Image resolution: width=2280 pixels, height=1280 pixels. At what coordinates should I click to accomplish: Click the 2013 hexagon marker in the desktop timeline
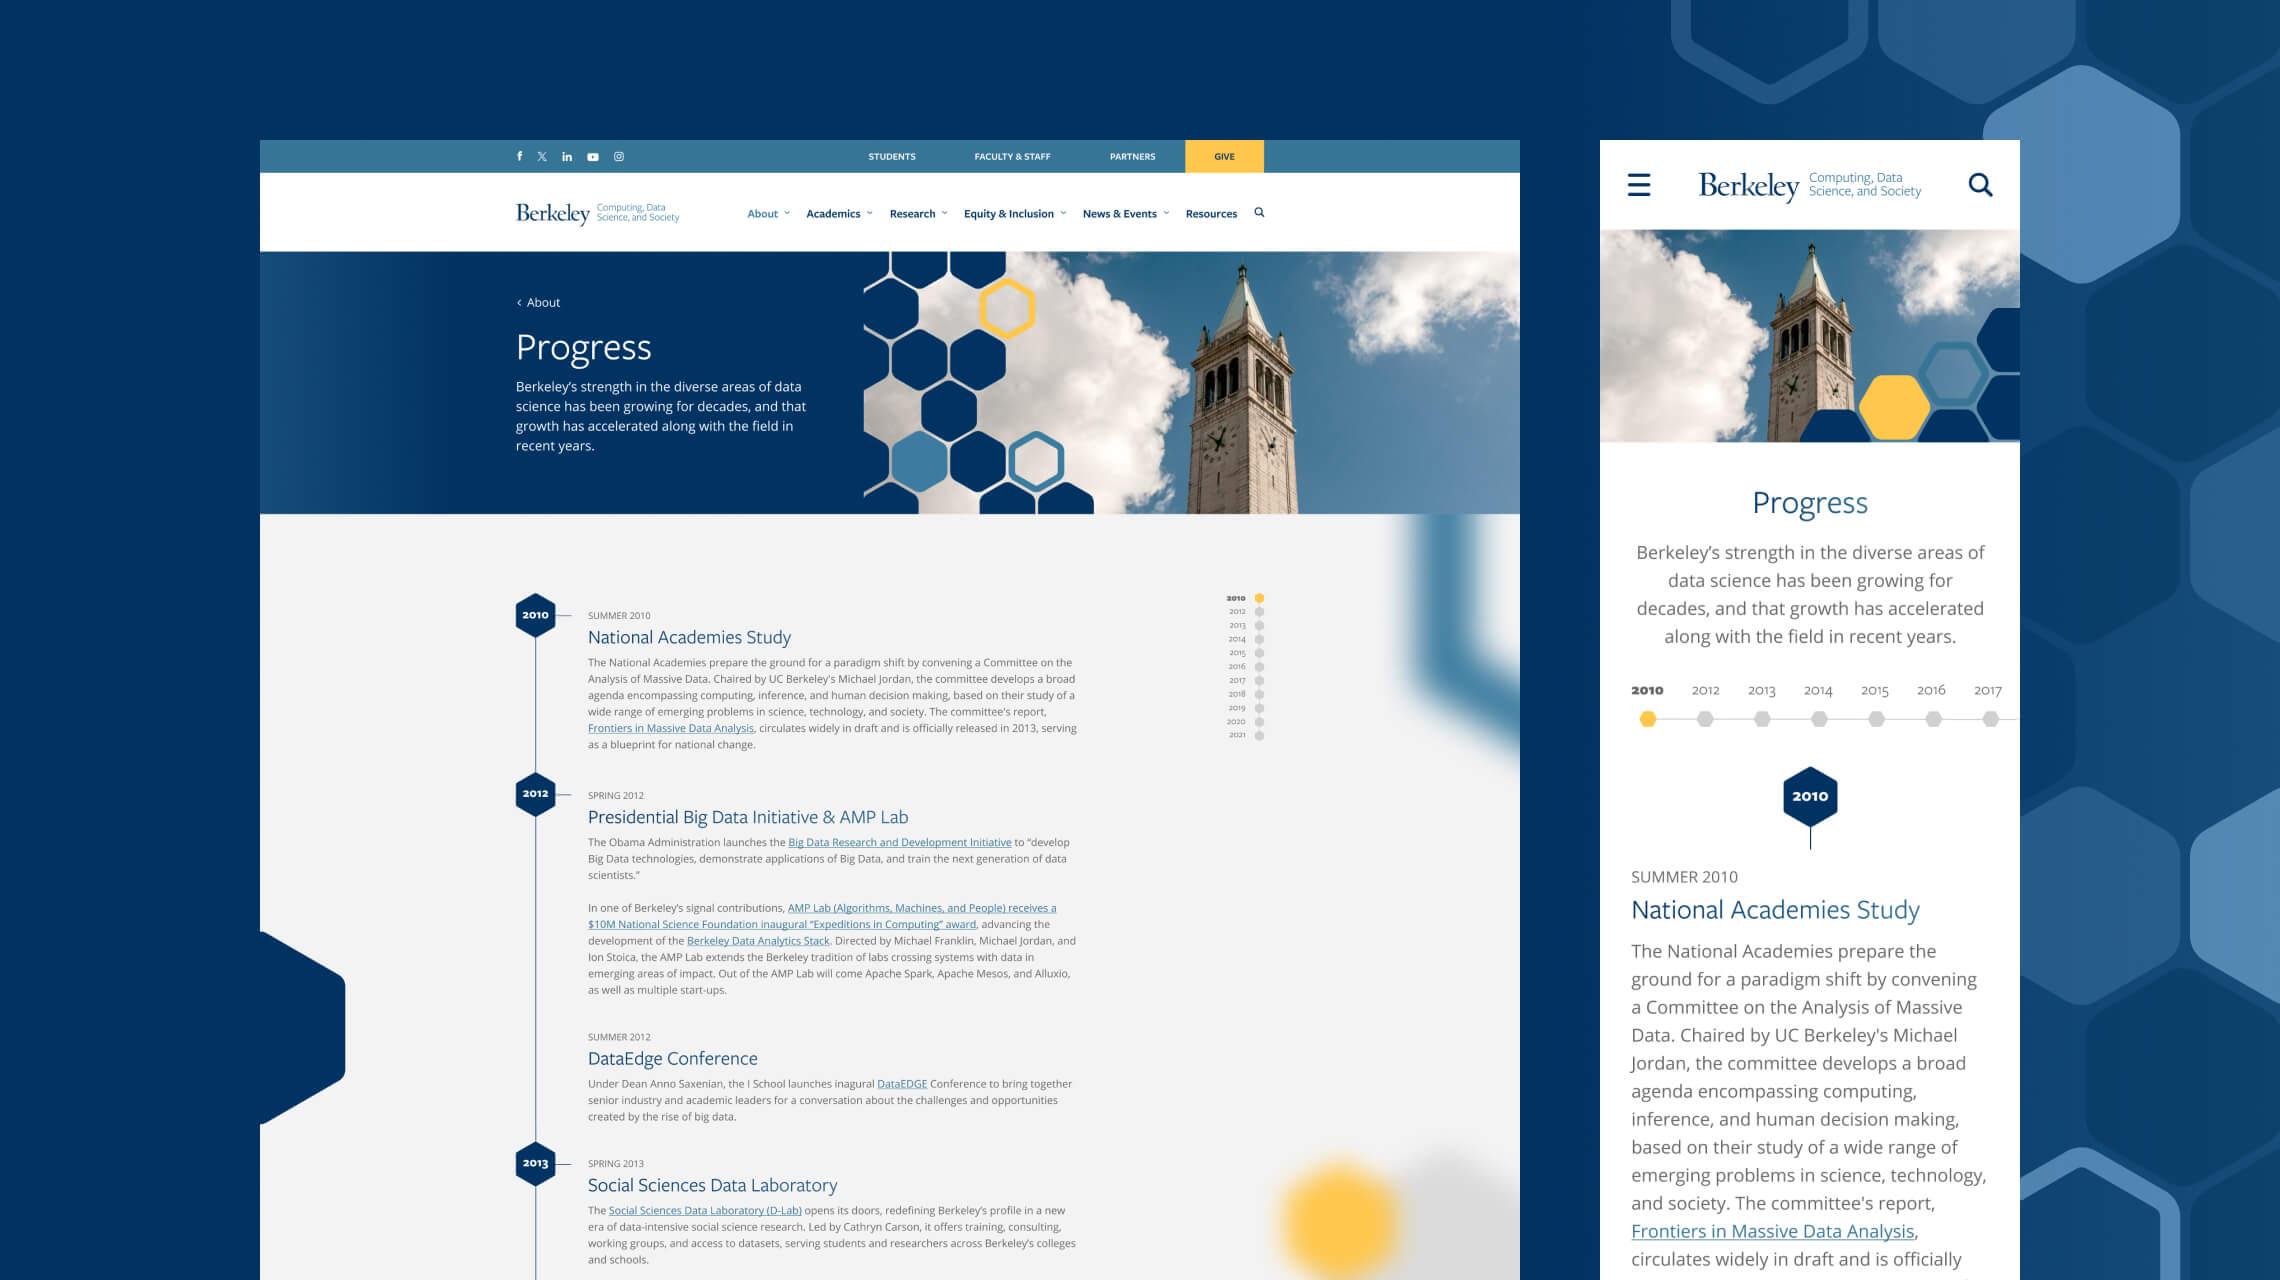535,1163
